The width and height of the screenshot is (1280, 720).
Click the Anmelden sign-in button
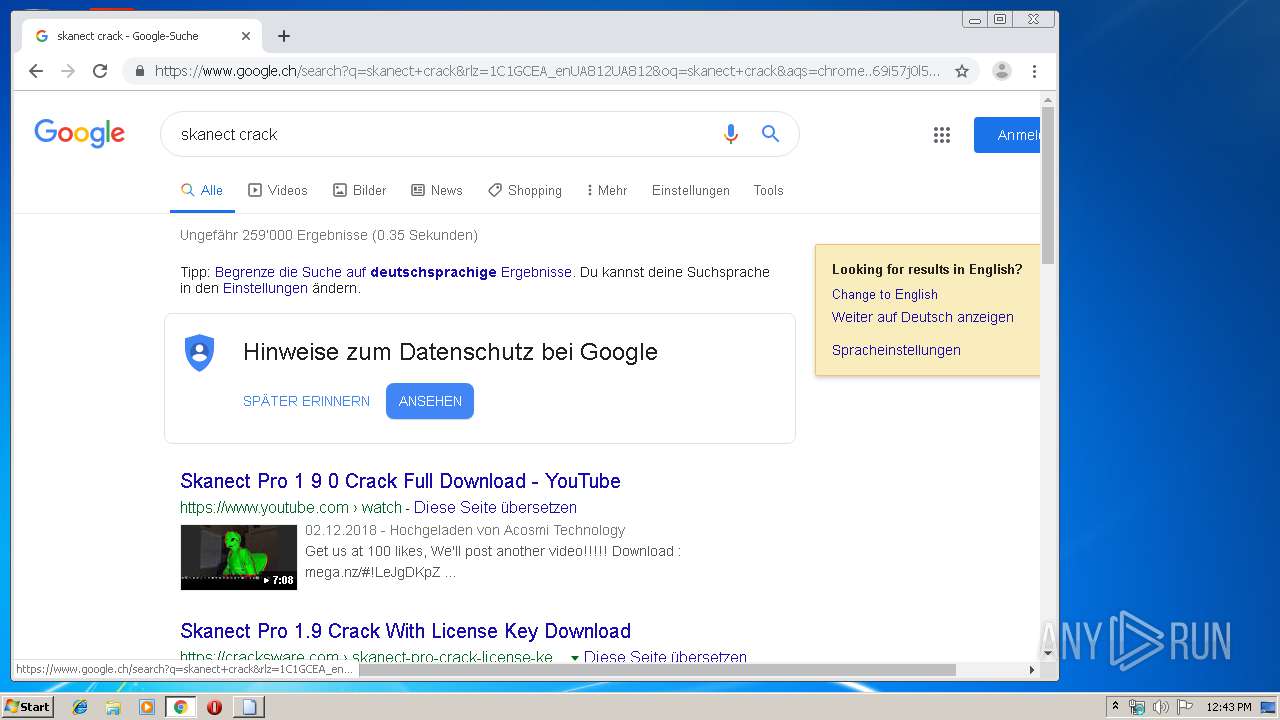coord(1007,135)
